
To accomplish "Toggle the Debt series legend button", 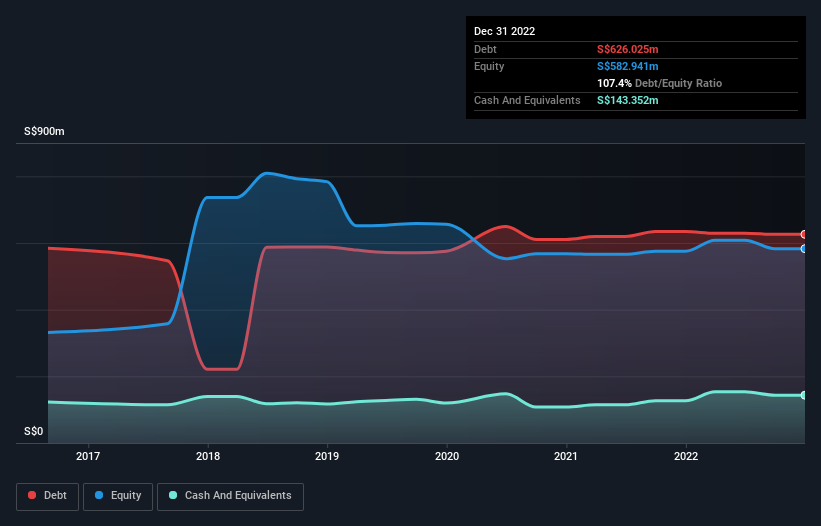I will tap(48, 496).
